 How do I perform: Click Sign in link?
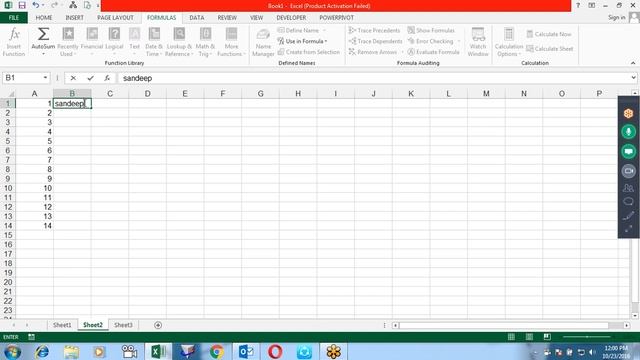pos(616,18)
